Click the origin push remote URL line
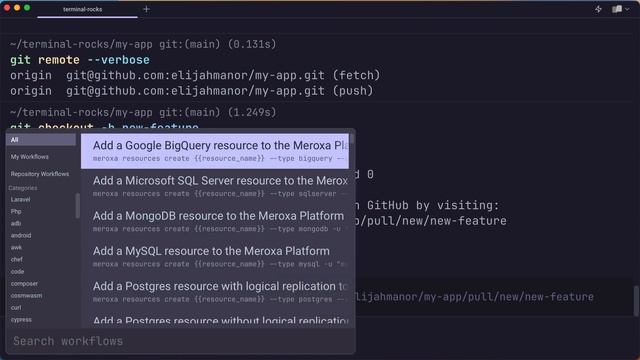The width and height of the screenshot is (640, 360). click(x=191, y=91)
